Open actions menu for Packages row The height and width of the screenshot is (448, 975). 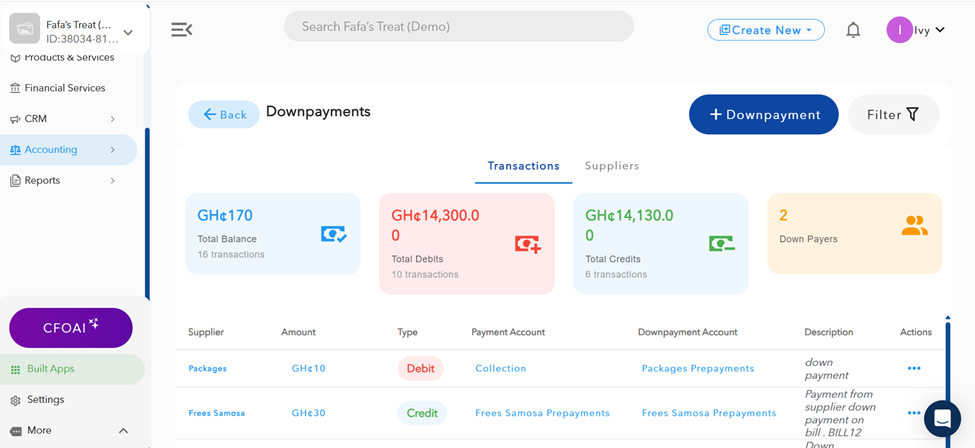tap(914, 368)
